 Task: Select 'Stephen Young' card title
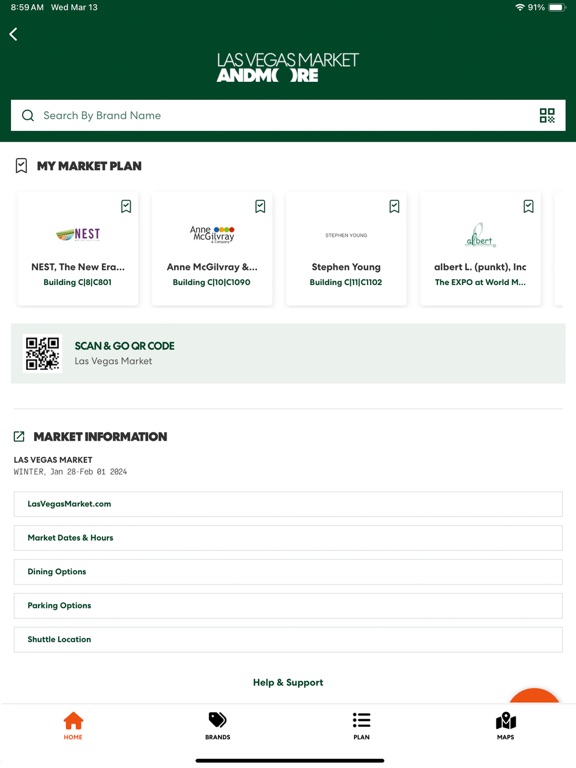click(x=346, y=267)
